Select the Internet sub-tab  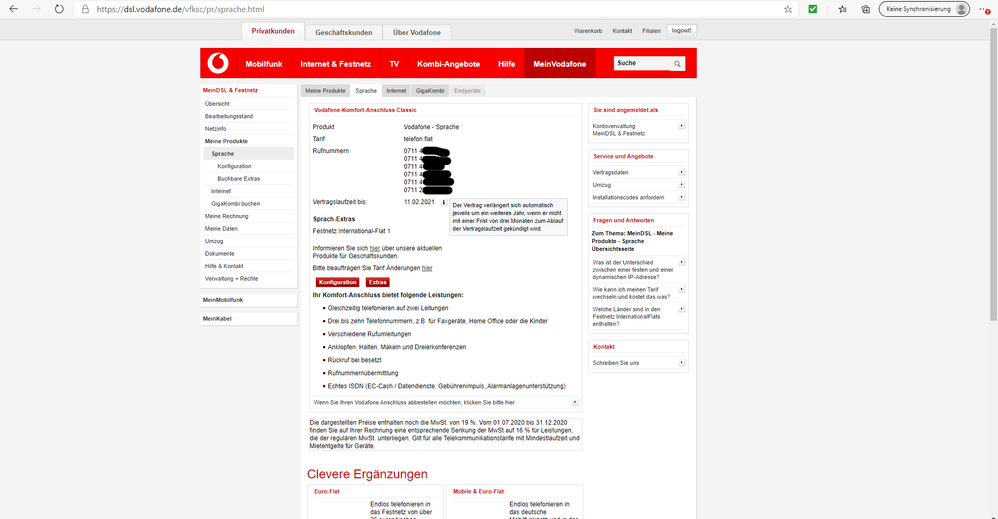click(x=396, y=90)
